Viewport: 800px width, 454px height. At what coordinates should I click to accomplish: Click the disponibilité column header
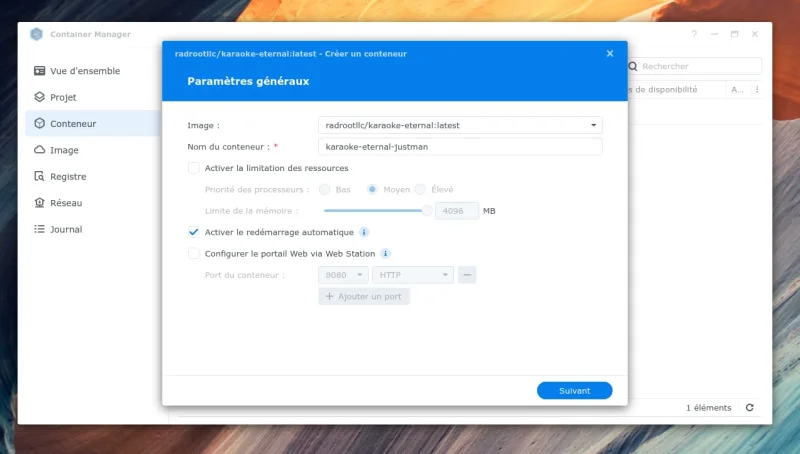pyautogui.click(x=677, y=90)
